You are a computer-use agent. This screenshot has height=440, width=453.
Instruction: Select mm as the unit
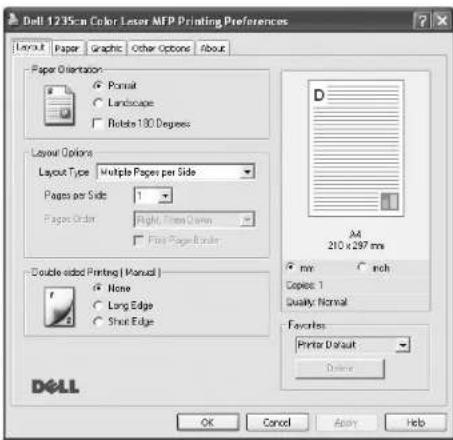pos(291,267)
